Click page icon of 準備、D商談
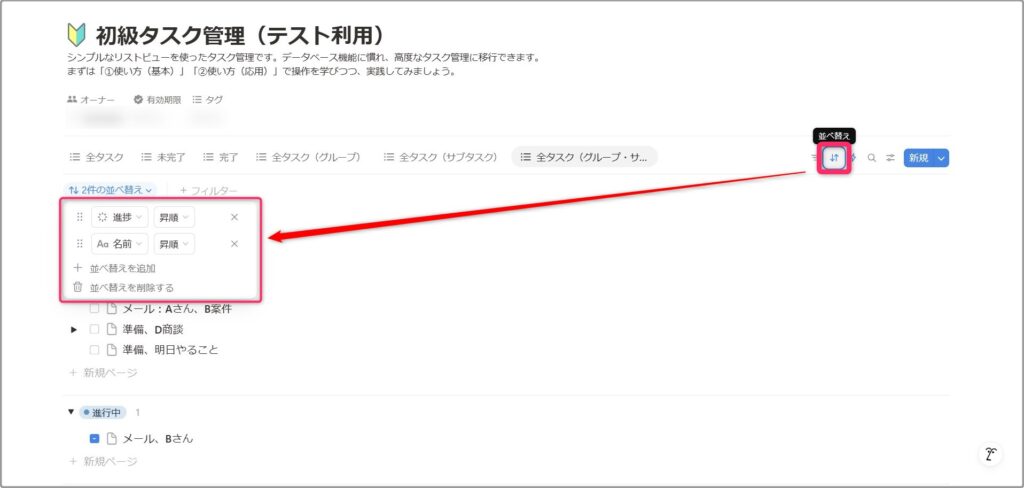1024x488 pixels. [x=112, y=329]
